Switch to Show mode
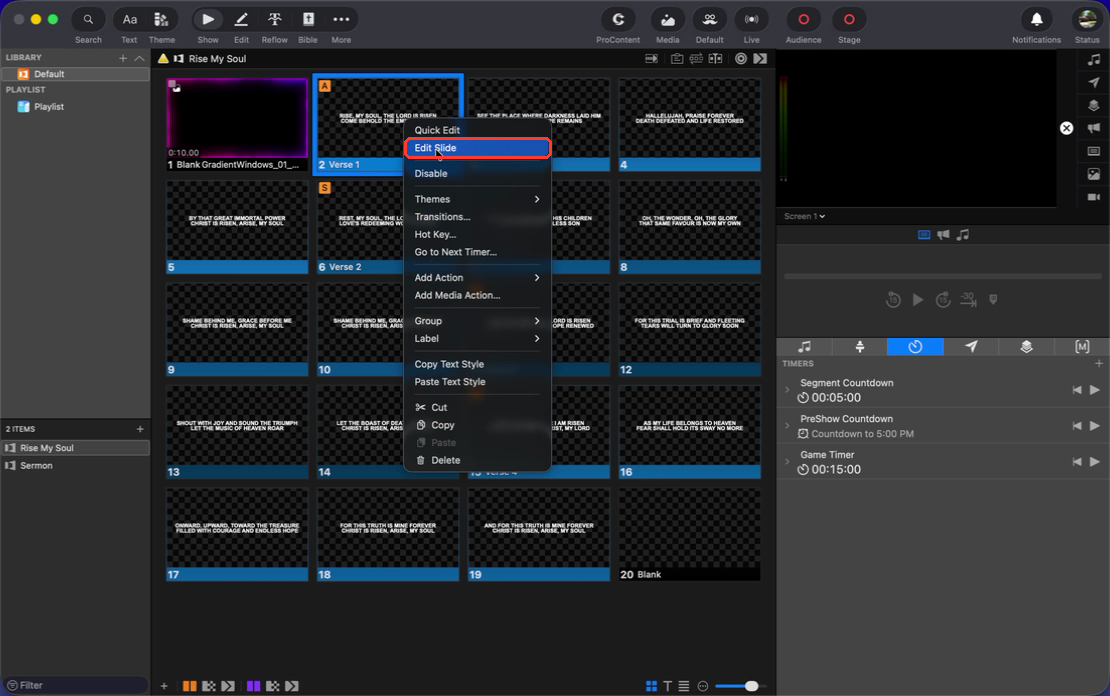Screen dimensions: 1110x696 click(207, 20)
